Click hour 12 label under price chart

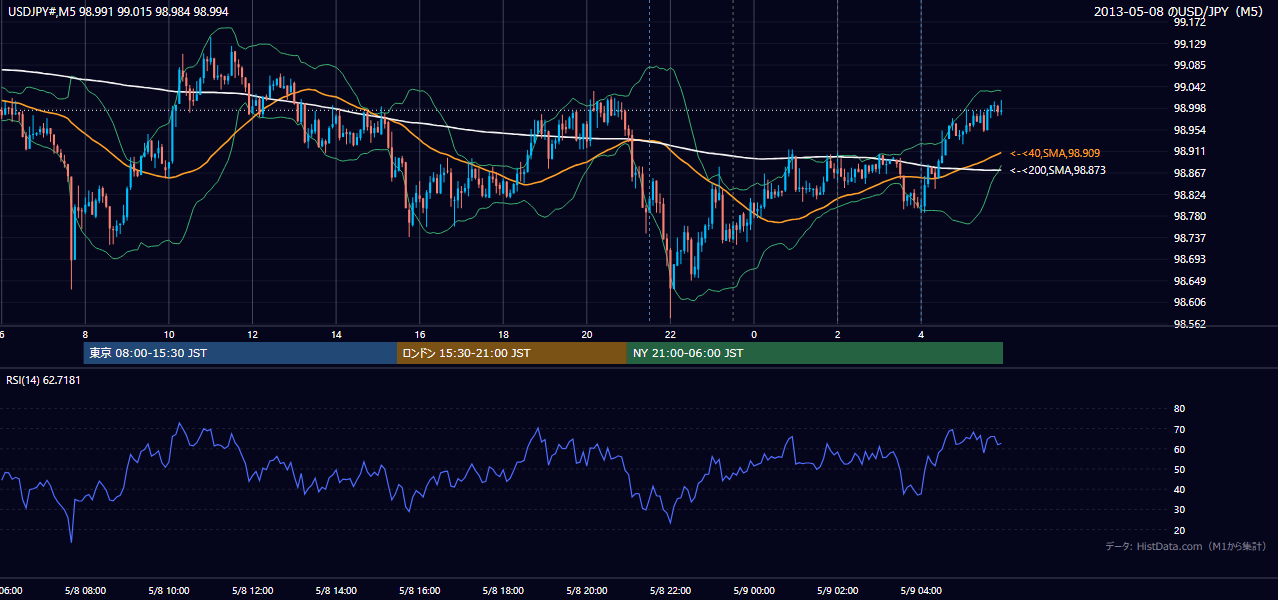click(x=253, y=334)
